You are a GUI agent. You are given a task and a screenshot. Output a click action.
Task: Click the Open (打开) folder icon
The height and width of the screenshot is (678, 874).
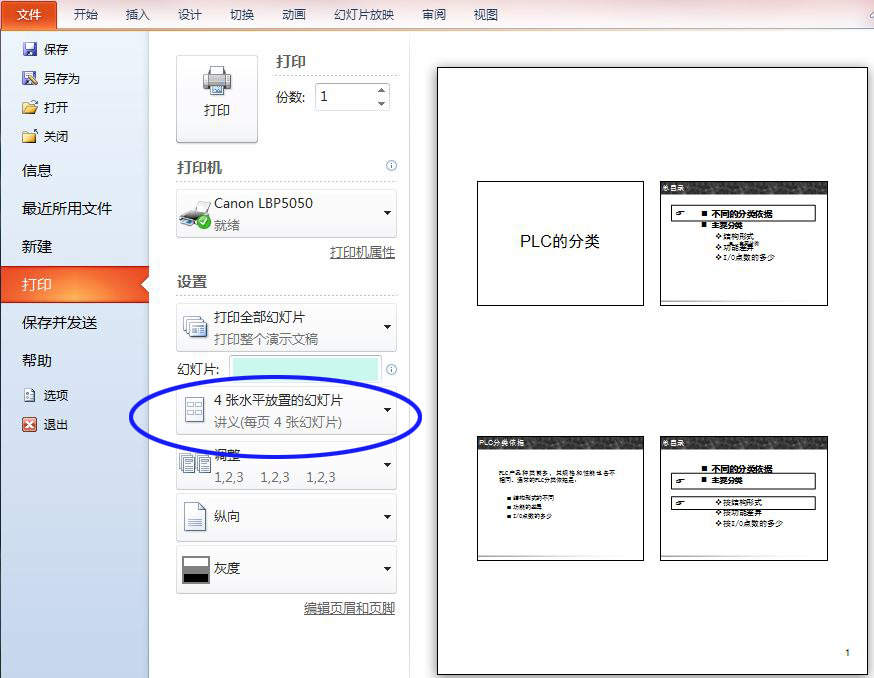31,107
